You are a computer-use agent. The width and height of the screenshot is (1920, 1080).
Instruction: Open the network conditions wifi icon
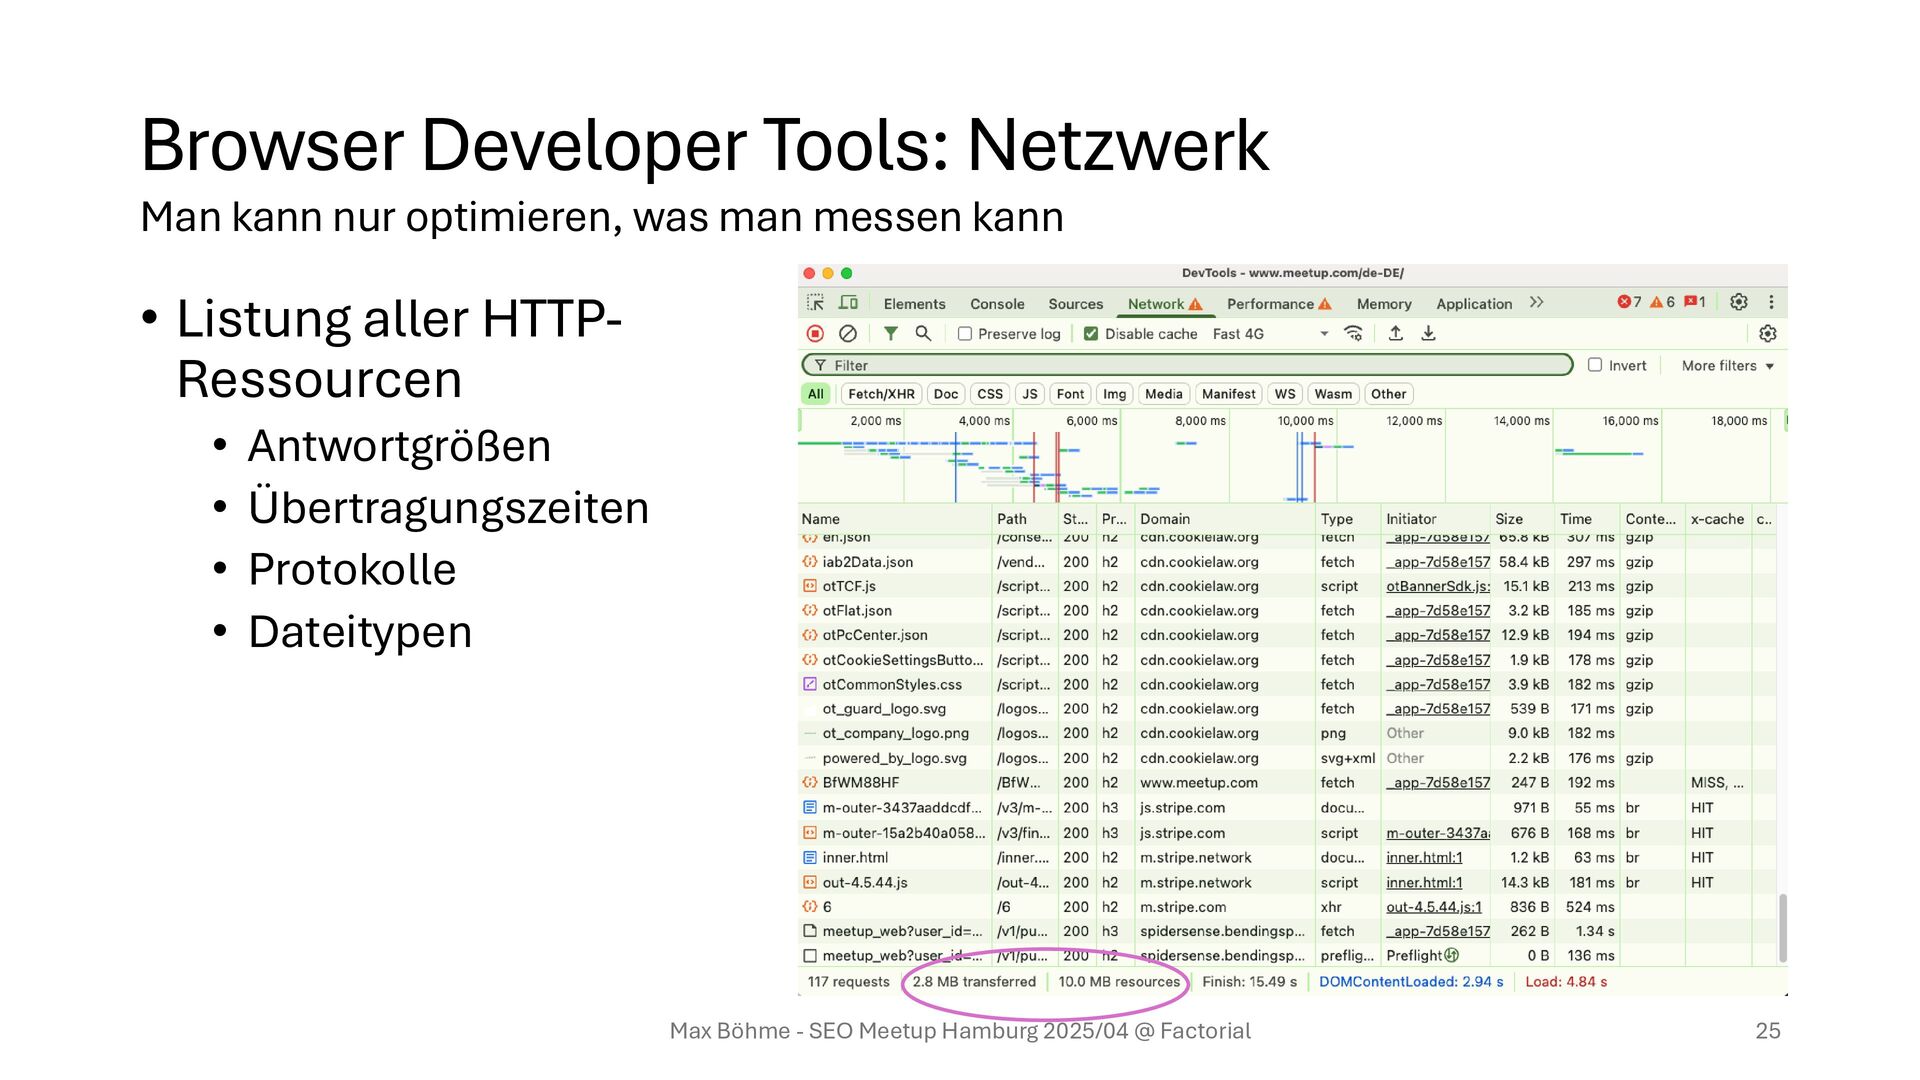1353,334
